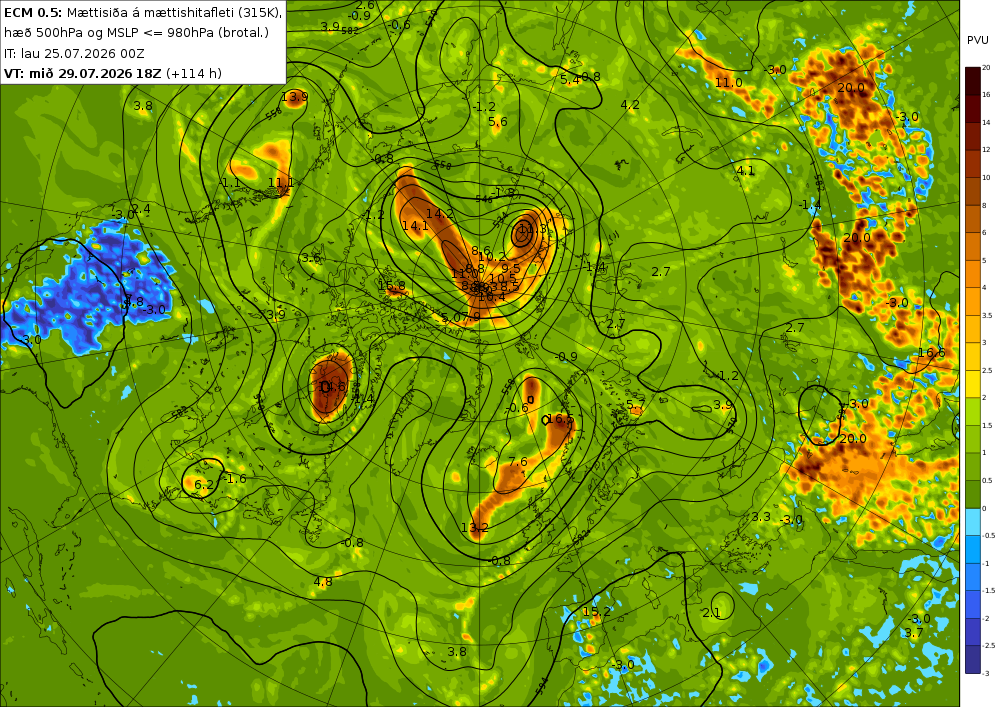Click the "2.4" value on the map
Image resolution: width=1000 pixels, height=707 pixels.
point(142,209)
